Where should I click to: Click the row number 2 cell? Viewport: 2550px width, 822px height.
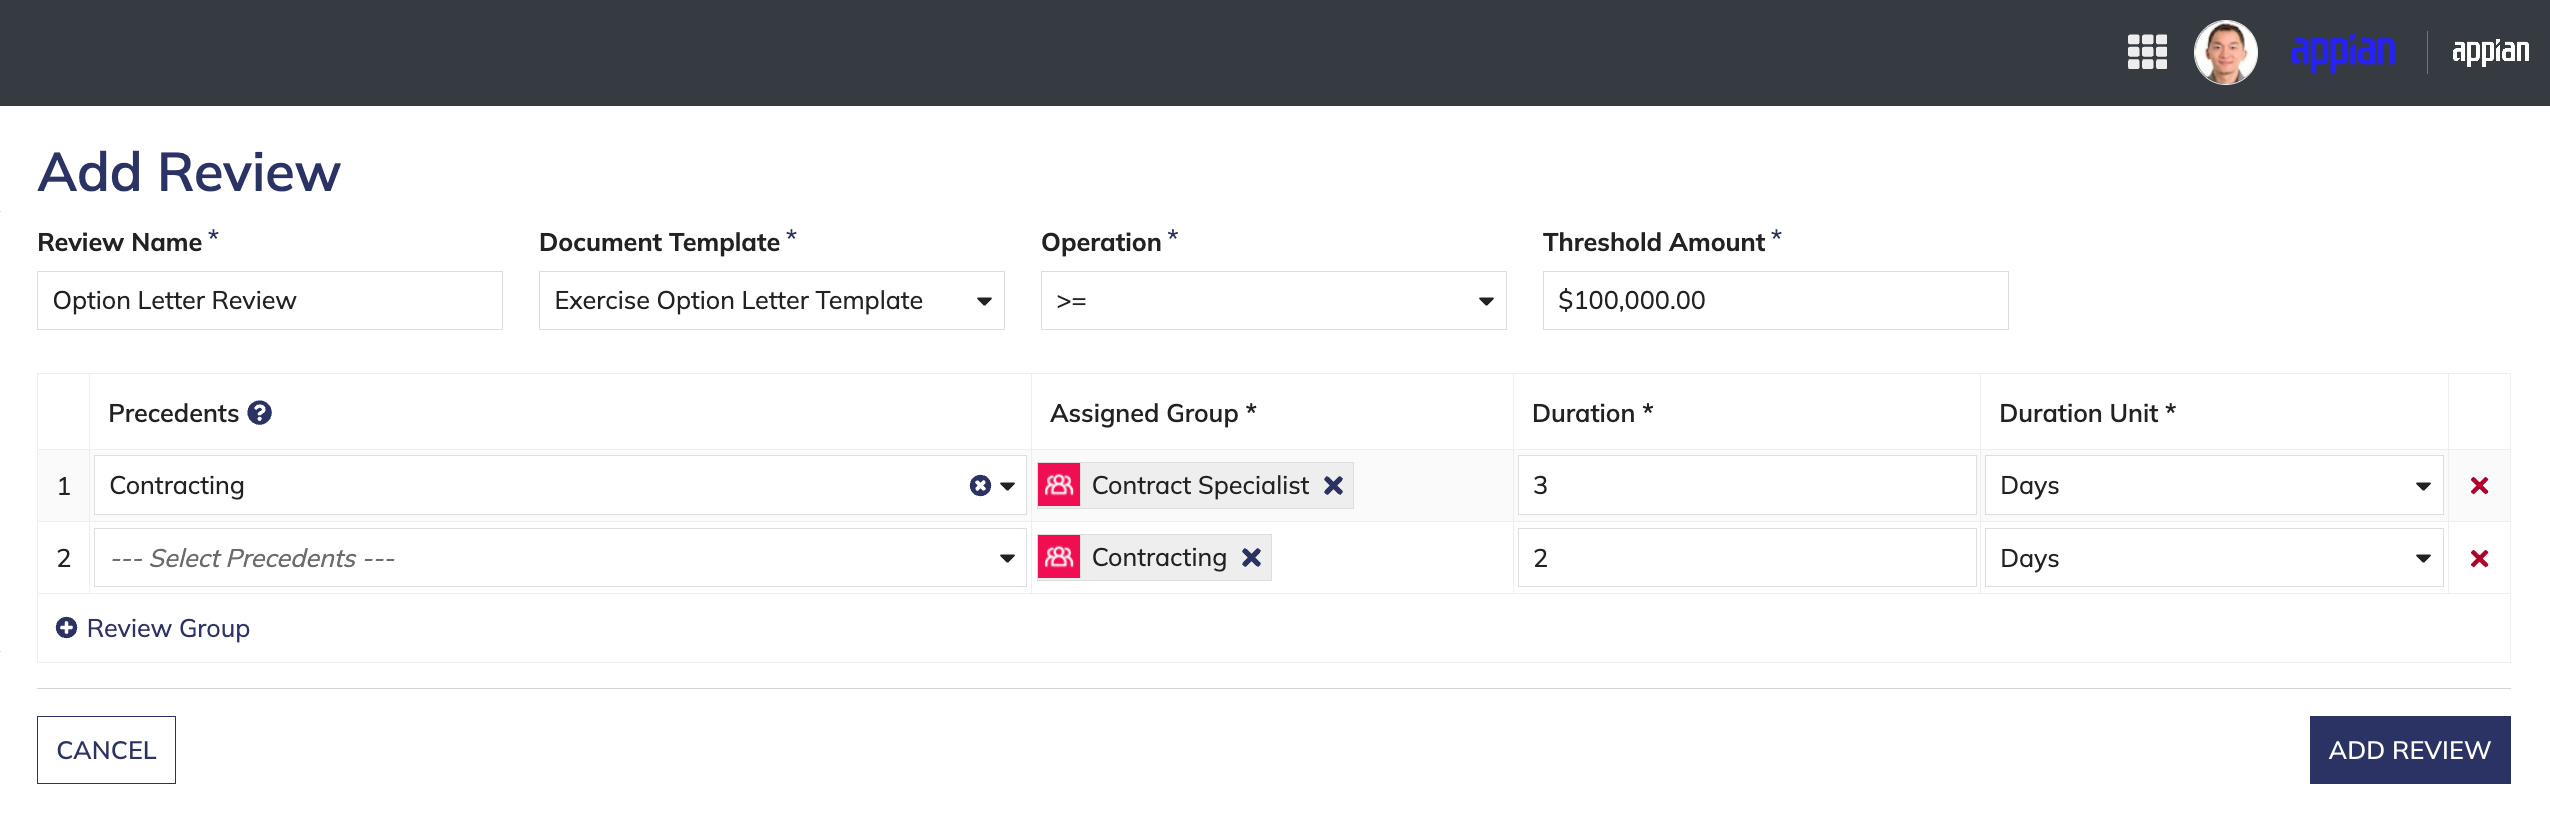(64, 558)
